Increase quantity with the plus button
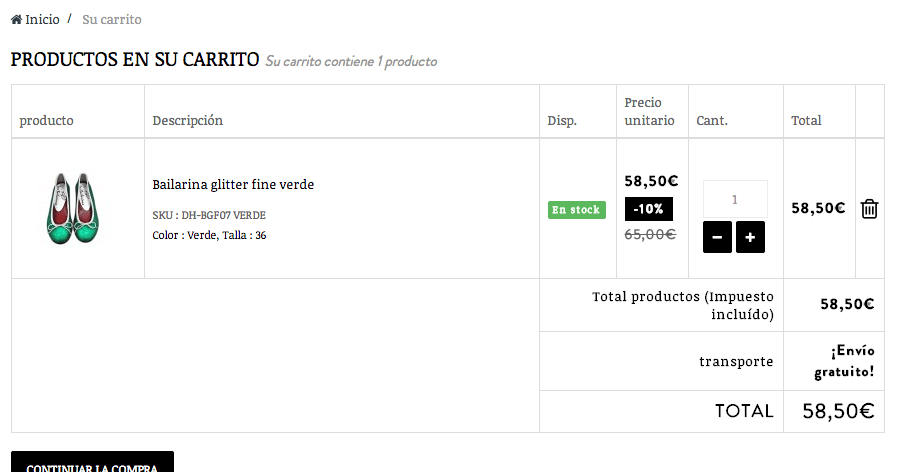The width and height of the screenshot is (903, 472). coord(750,237)
